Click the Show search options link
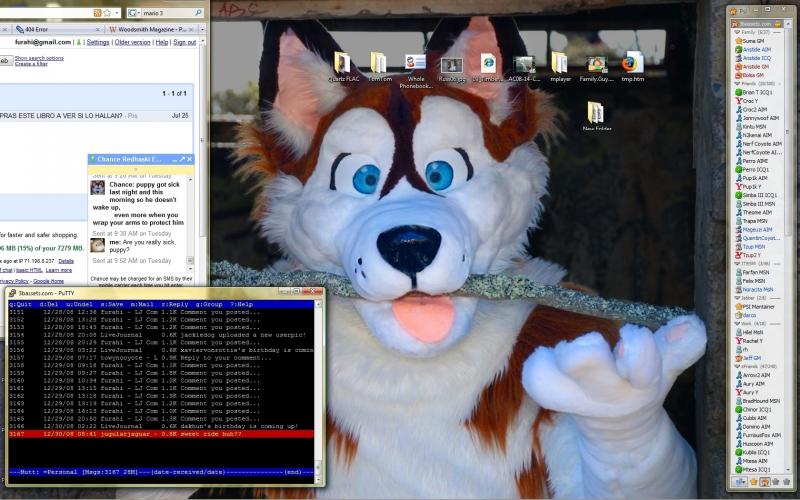Viewport: 800px width, 500px height. point(38,58)
